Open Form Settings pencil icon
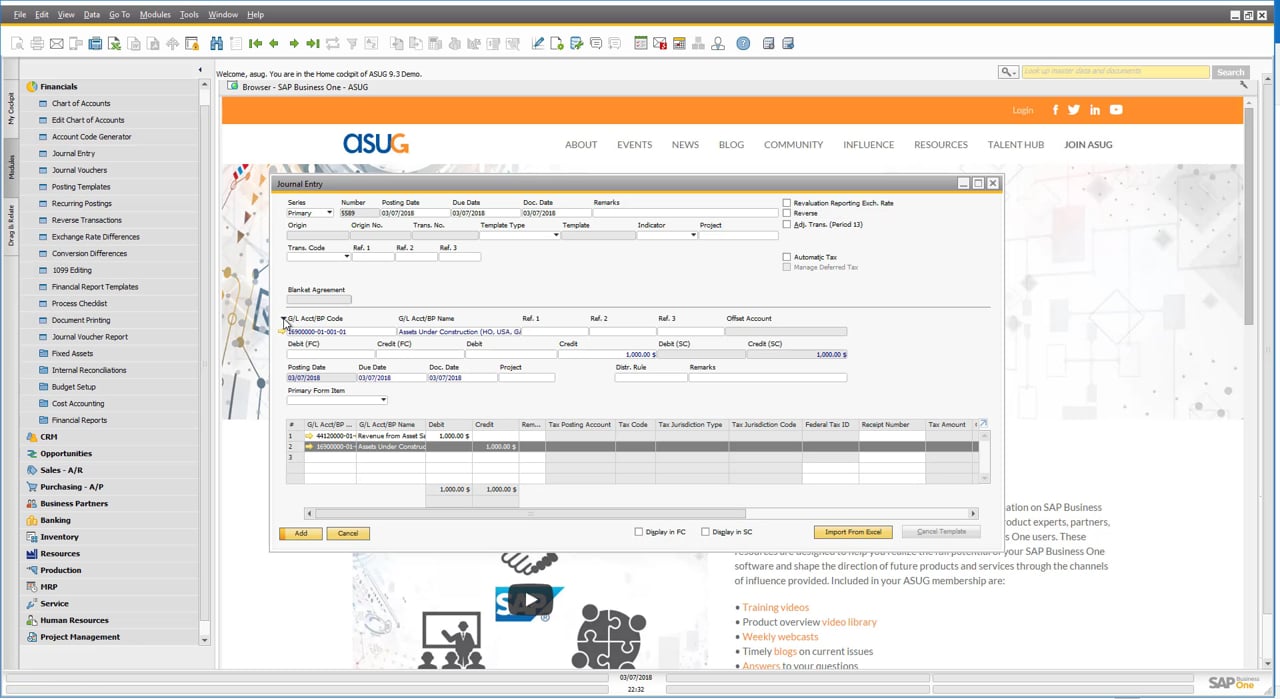The height and width of the screenshot is (699, 1280). pos(537,43)
